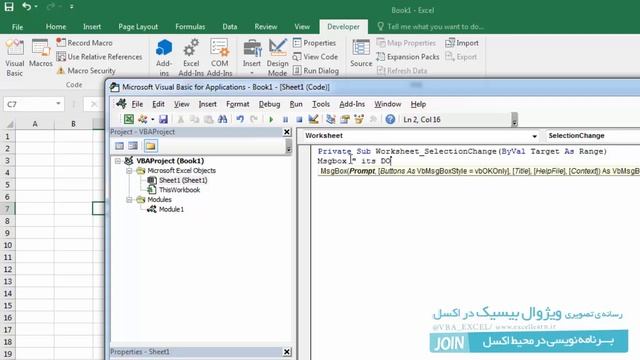640x360 pixels.
Task: Open the Formulas ribbon tab
Action: 190,27
